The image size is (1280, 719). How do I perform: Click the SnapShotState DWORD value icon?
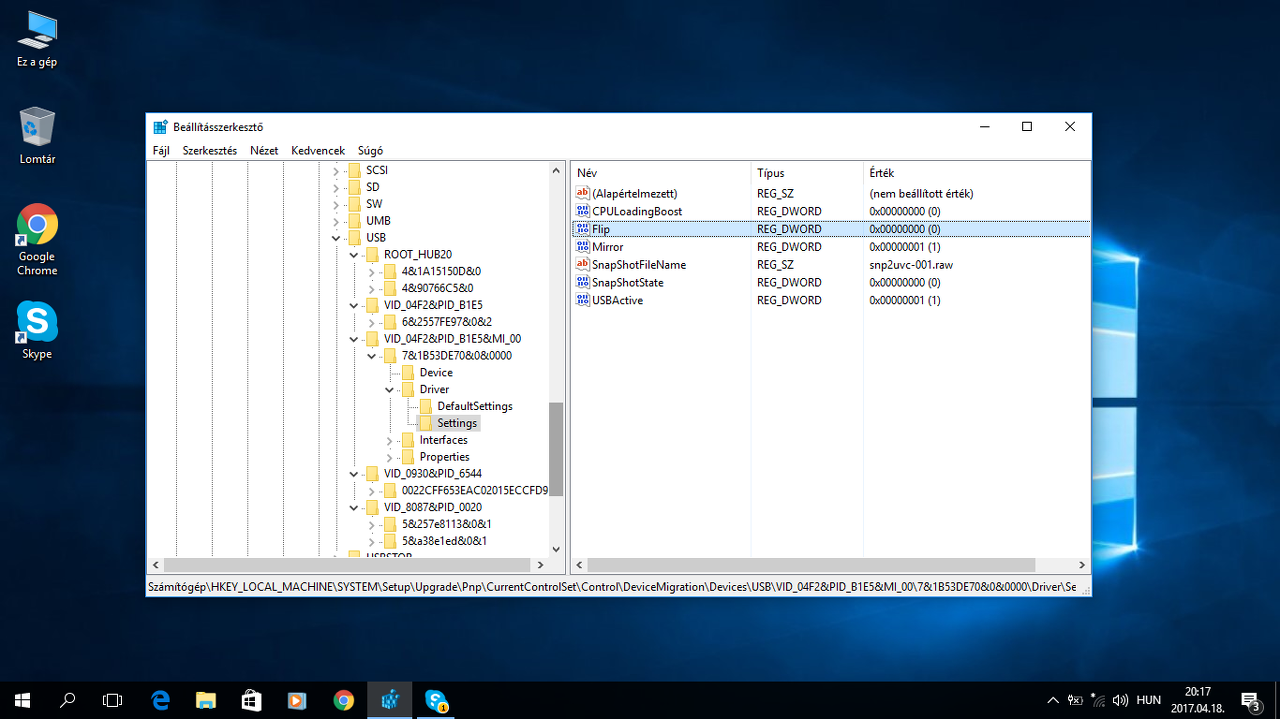[x=583, y=282]
